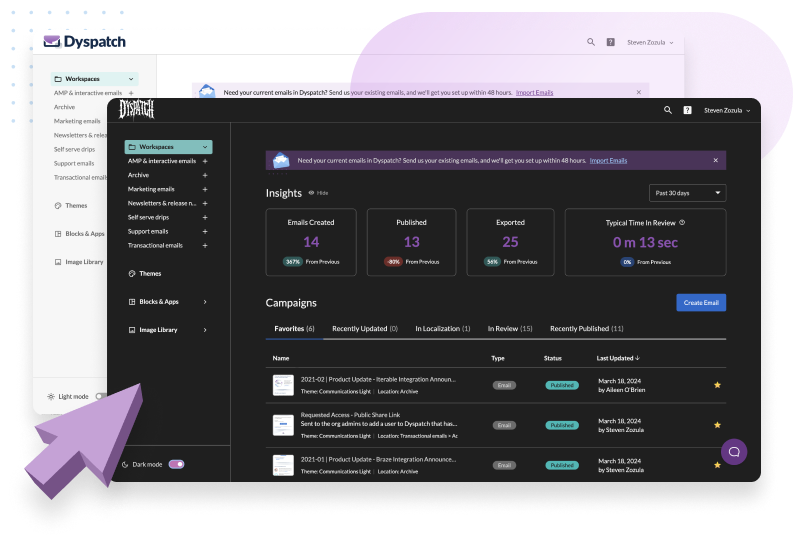Open Requested Access - Public Share Link email
Screen dimensions: 800x539
tap(351, 415)
